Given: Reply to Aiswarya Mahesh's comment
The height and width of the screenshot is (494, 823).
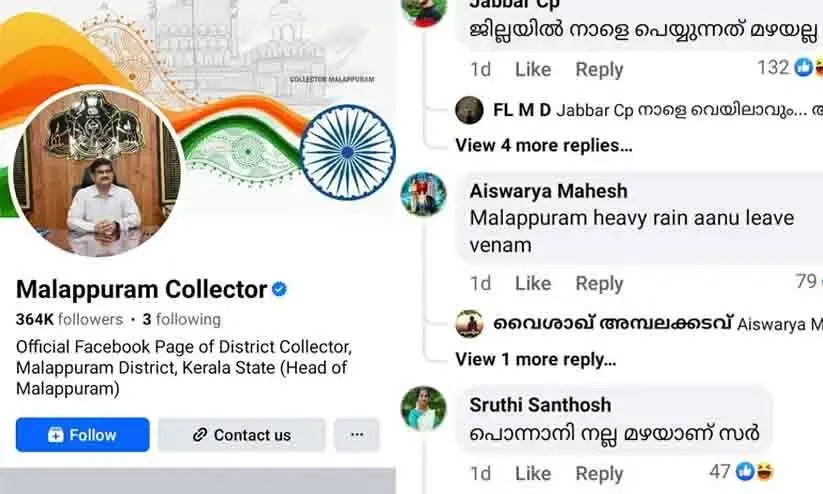Looking at the screenshot, I should [599, 283].
